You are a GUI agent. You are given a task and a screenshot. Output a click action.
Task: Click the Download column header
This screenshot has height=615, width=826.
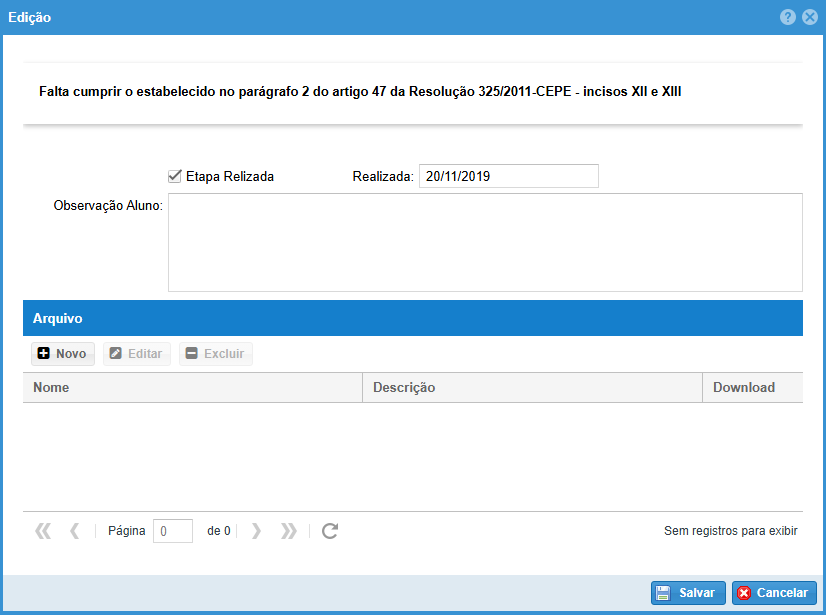pyautogui.click(x=752, y=388)
